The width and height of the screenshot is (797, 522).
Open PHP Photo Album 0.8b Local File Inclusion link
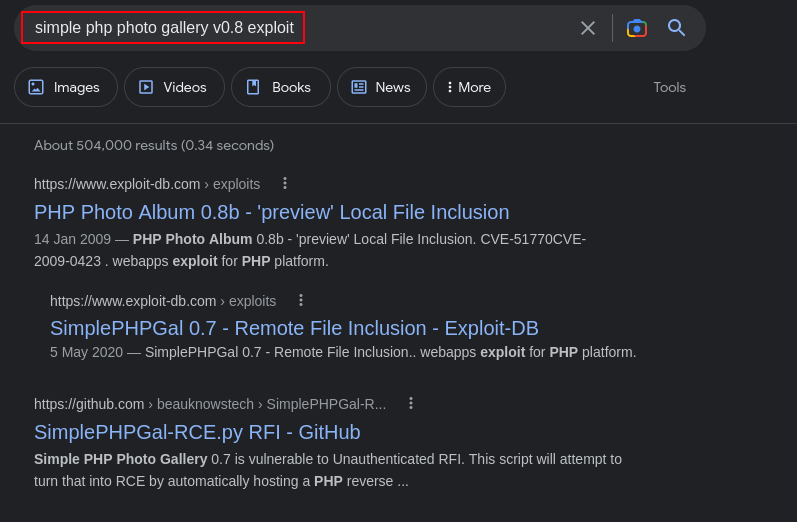(x=271, y=212)
